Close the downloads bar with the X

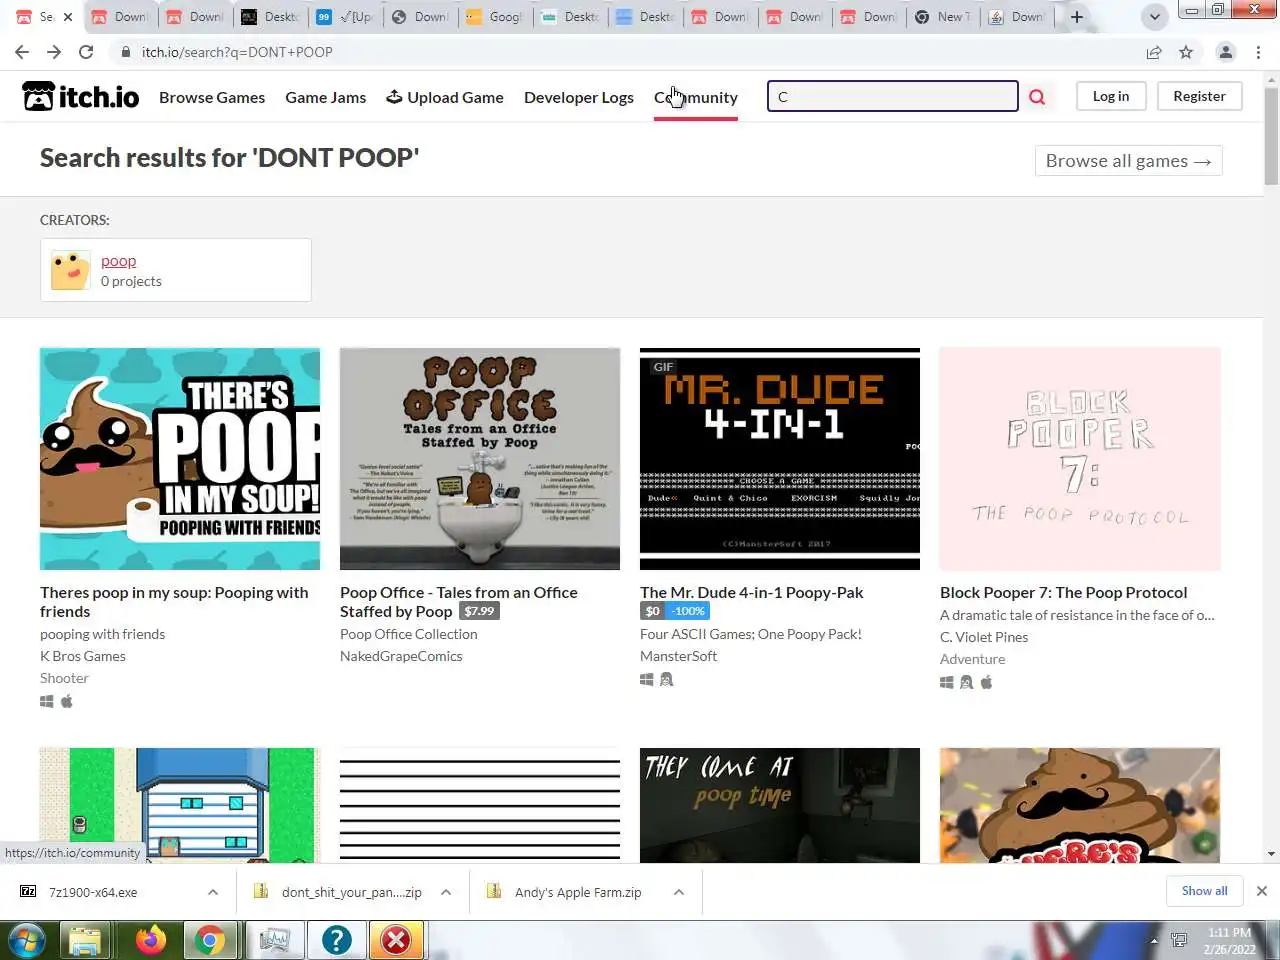pos(1261,891)
